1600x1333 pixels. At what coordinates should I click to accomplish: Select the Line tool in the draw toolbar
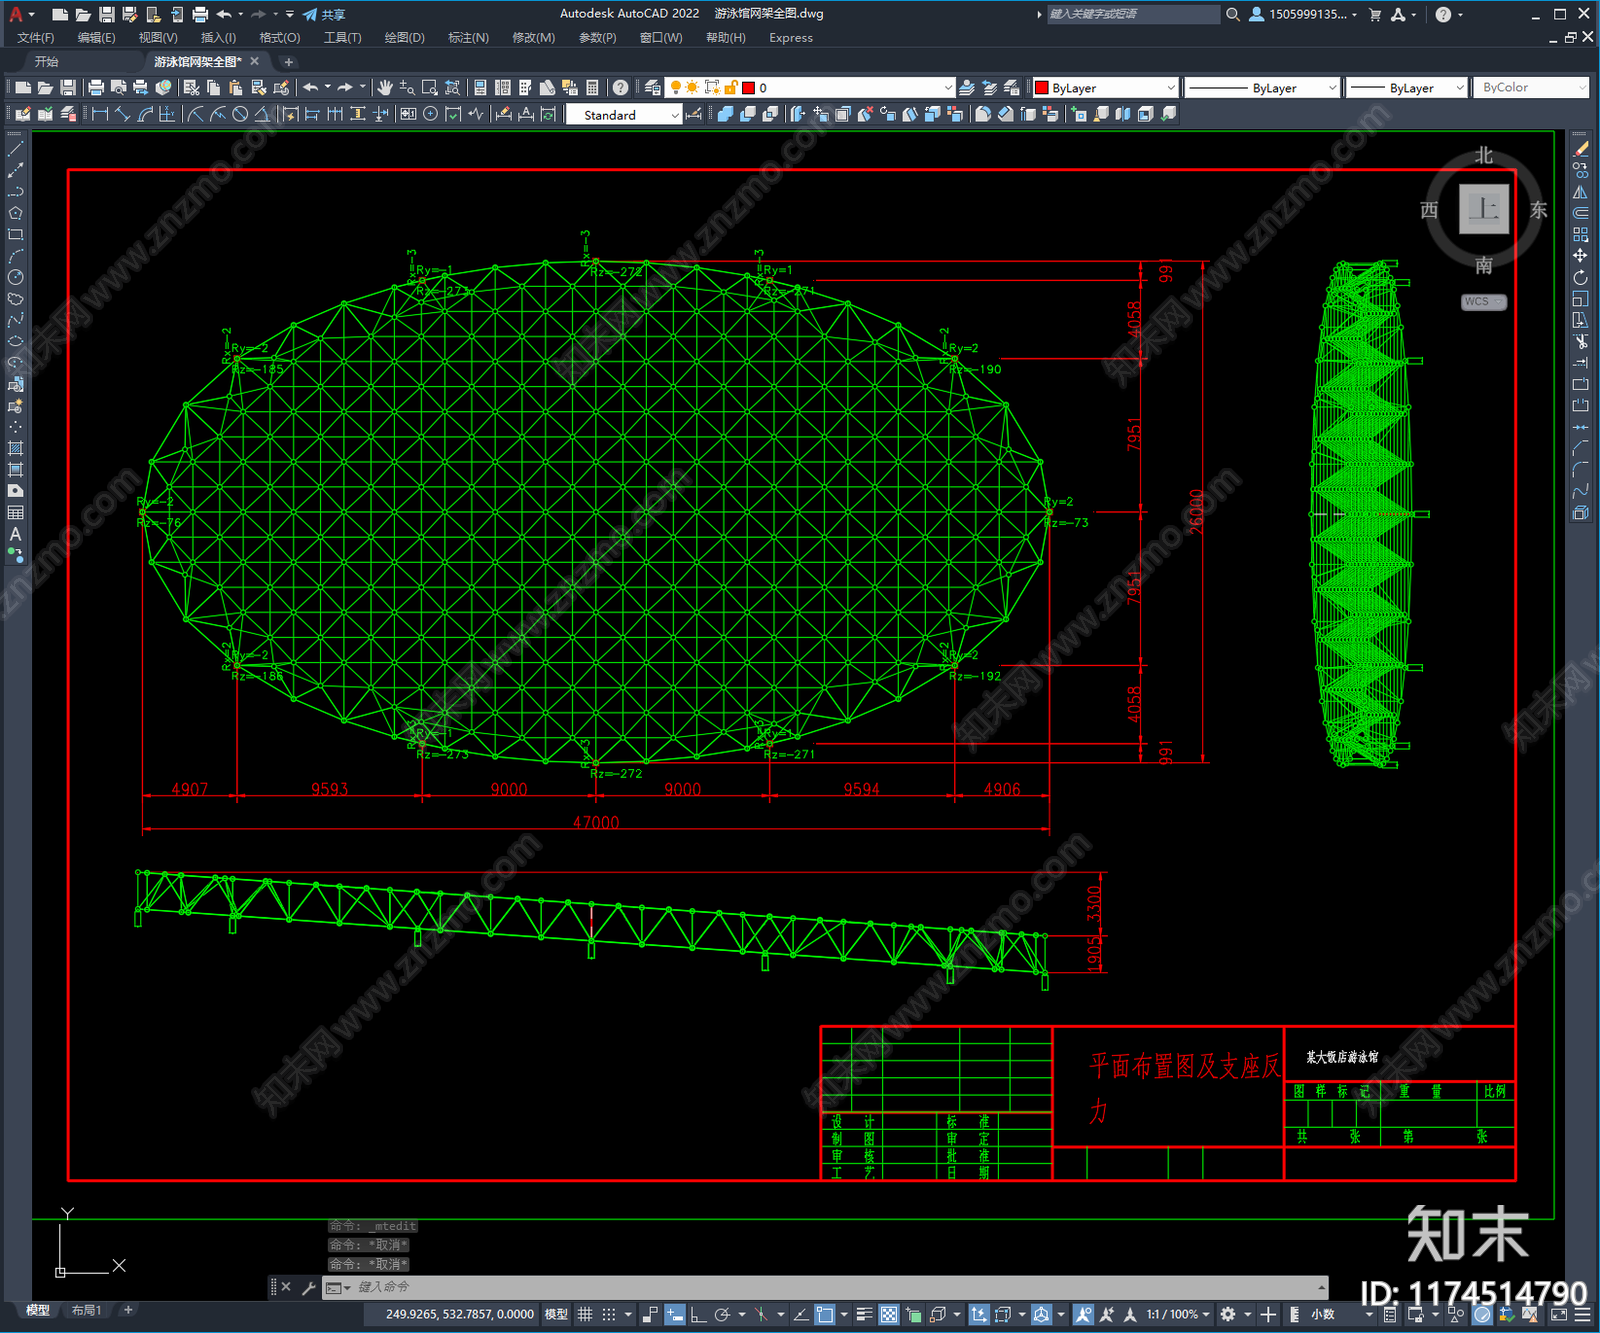15,148
